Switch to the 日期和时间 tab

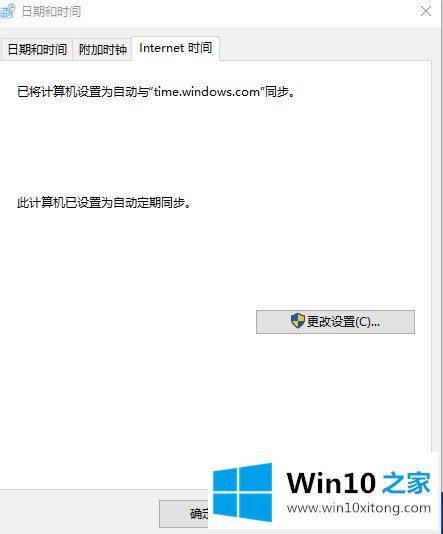pos(37,50)
